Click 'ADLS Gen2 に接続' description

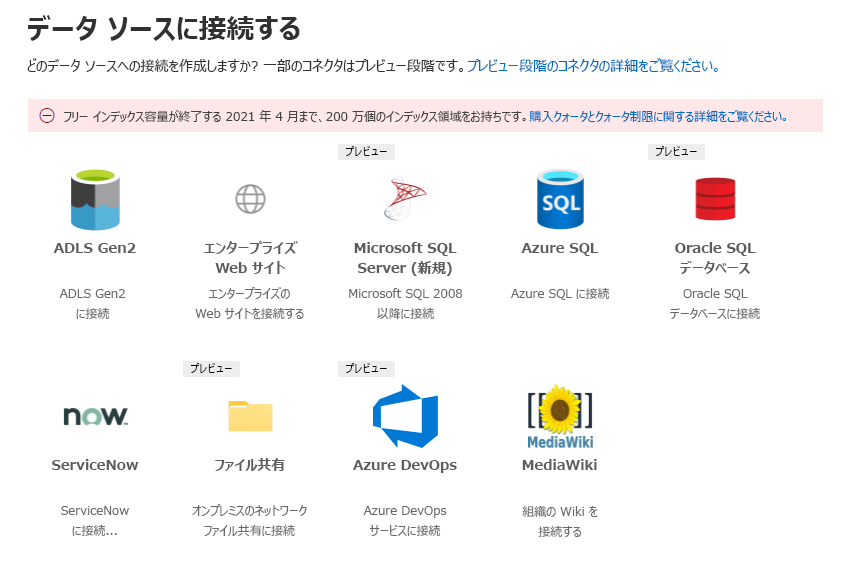click(93, 304)
